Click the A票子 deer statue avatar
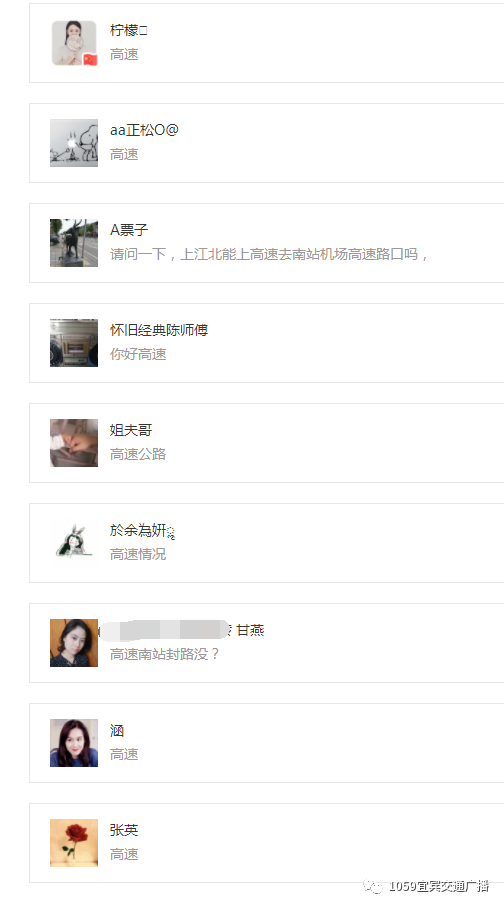The image size is (504, 908). (x=74, y=243)
